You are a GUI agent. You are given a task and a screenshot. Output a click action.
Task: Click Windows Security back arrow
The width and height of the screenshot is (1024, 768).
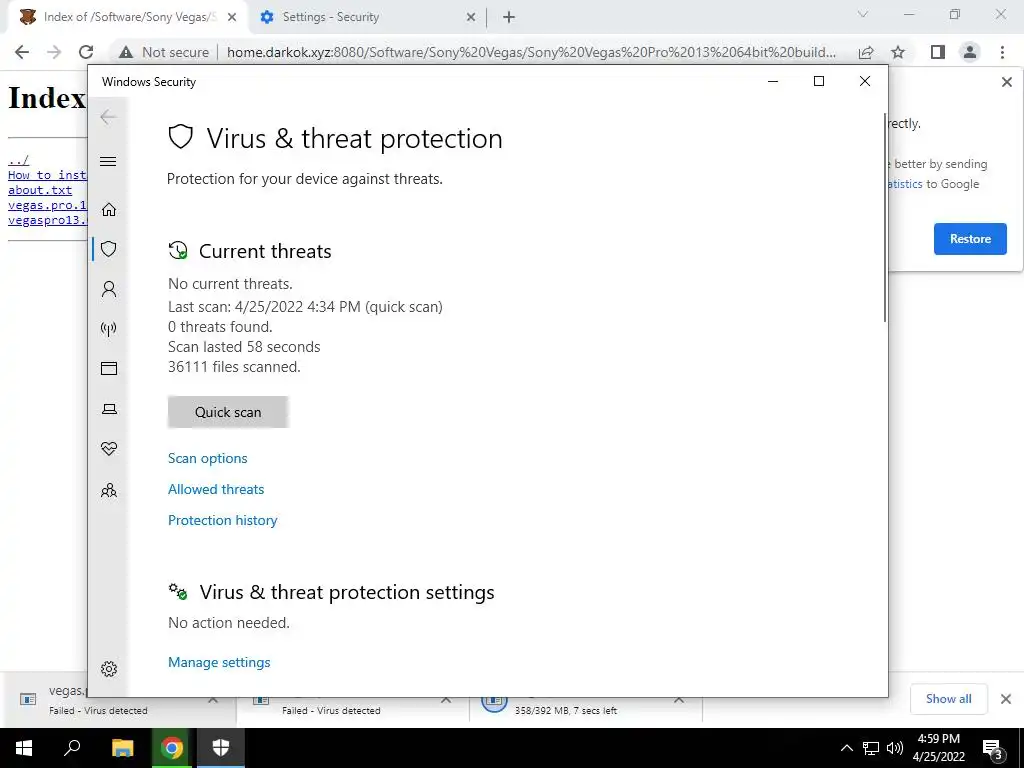(x=108, y=117)
